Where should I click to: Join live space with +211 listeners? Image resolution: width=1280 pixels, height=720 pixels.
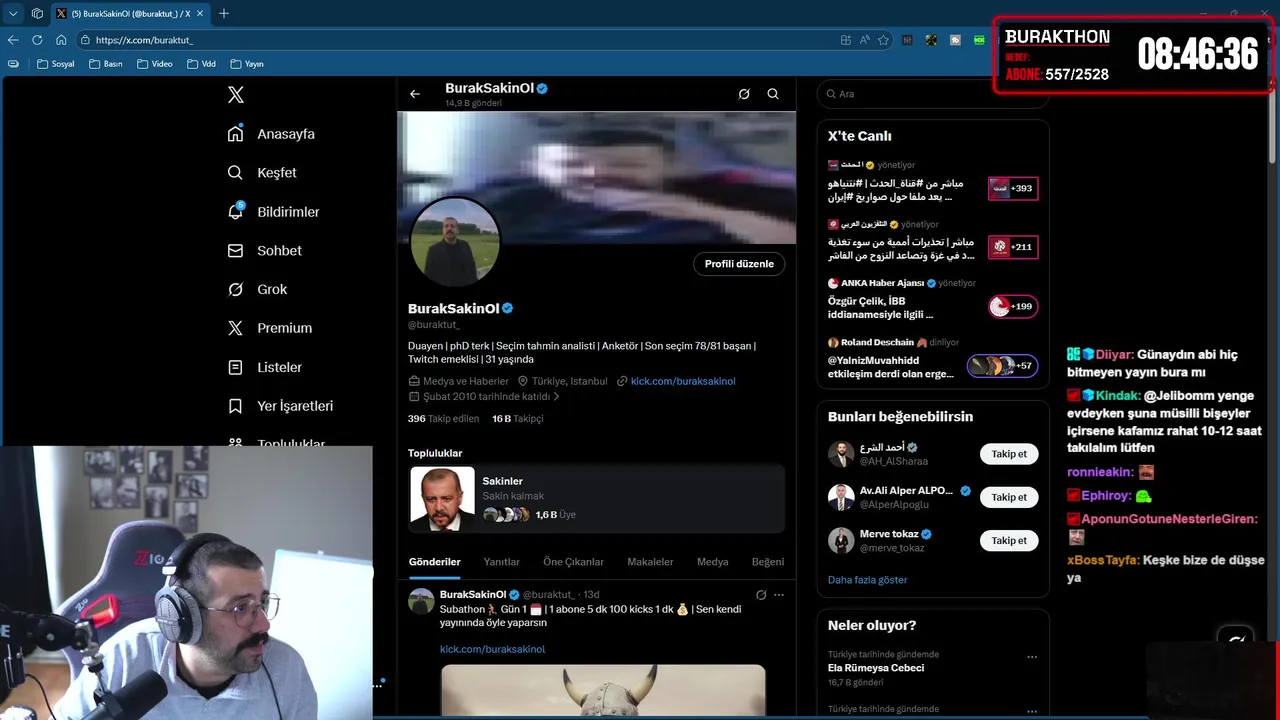point(1013,247)
